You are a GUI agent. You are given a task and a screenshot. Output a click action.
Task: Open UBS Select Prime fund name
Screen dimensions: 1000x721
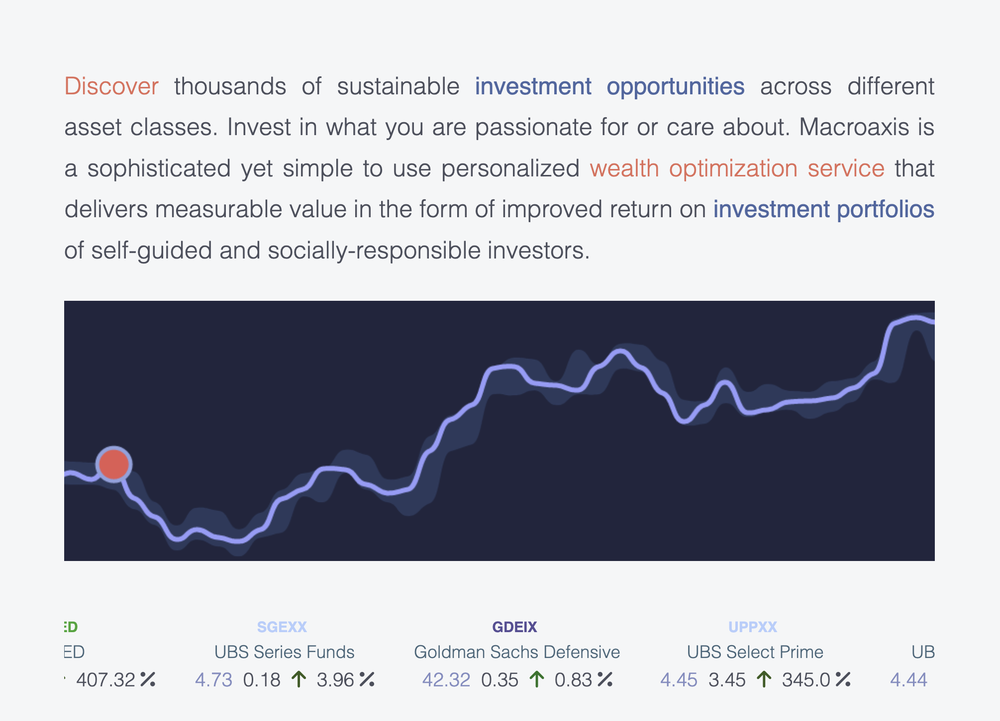click(x=755, y=652)
